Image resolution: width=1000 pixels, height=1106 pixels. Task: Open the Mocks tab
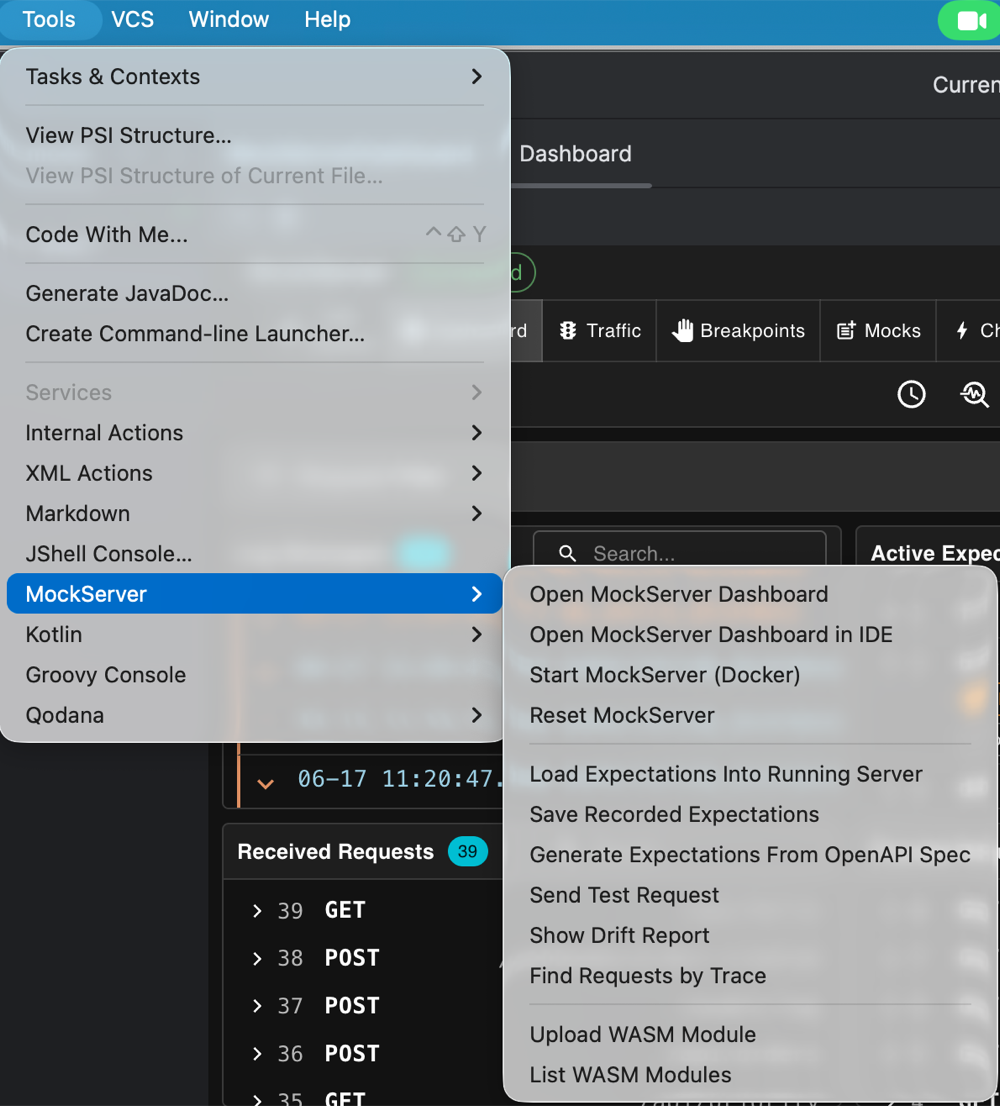coord(878,330)
